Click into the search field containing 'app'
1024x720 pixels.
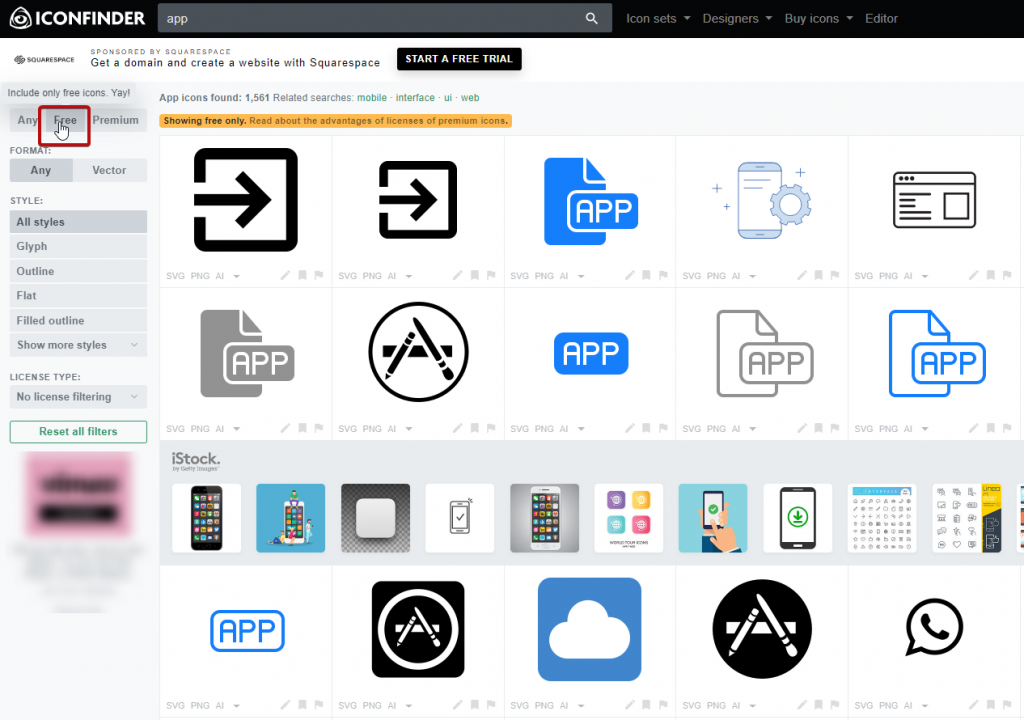click(x=370, y=18)
